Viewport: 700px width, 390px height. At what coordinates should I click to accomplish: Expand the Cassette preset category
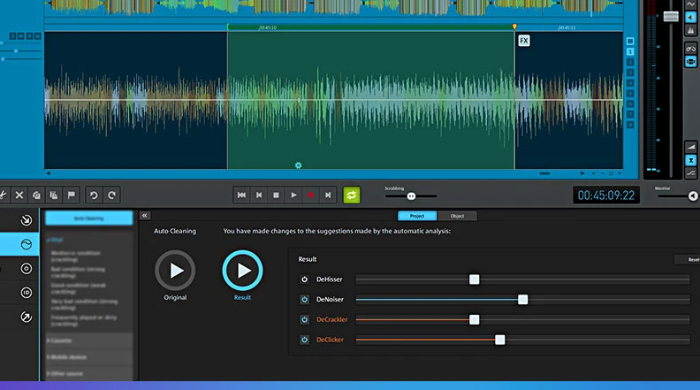89,340
